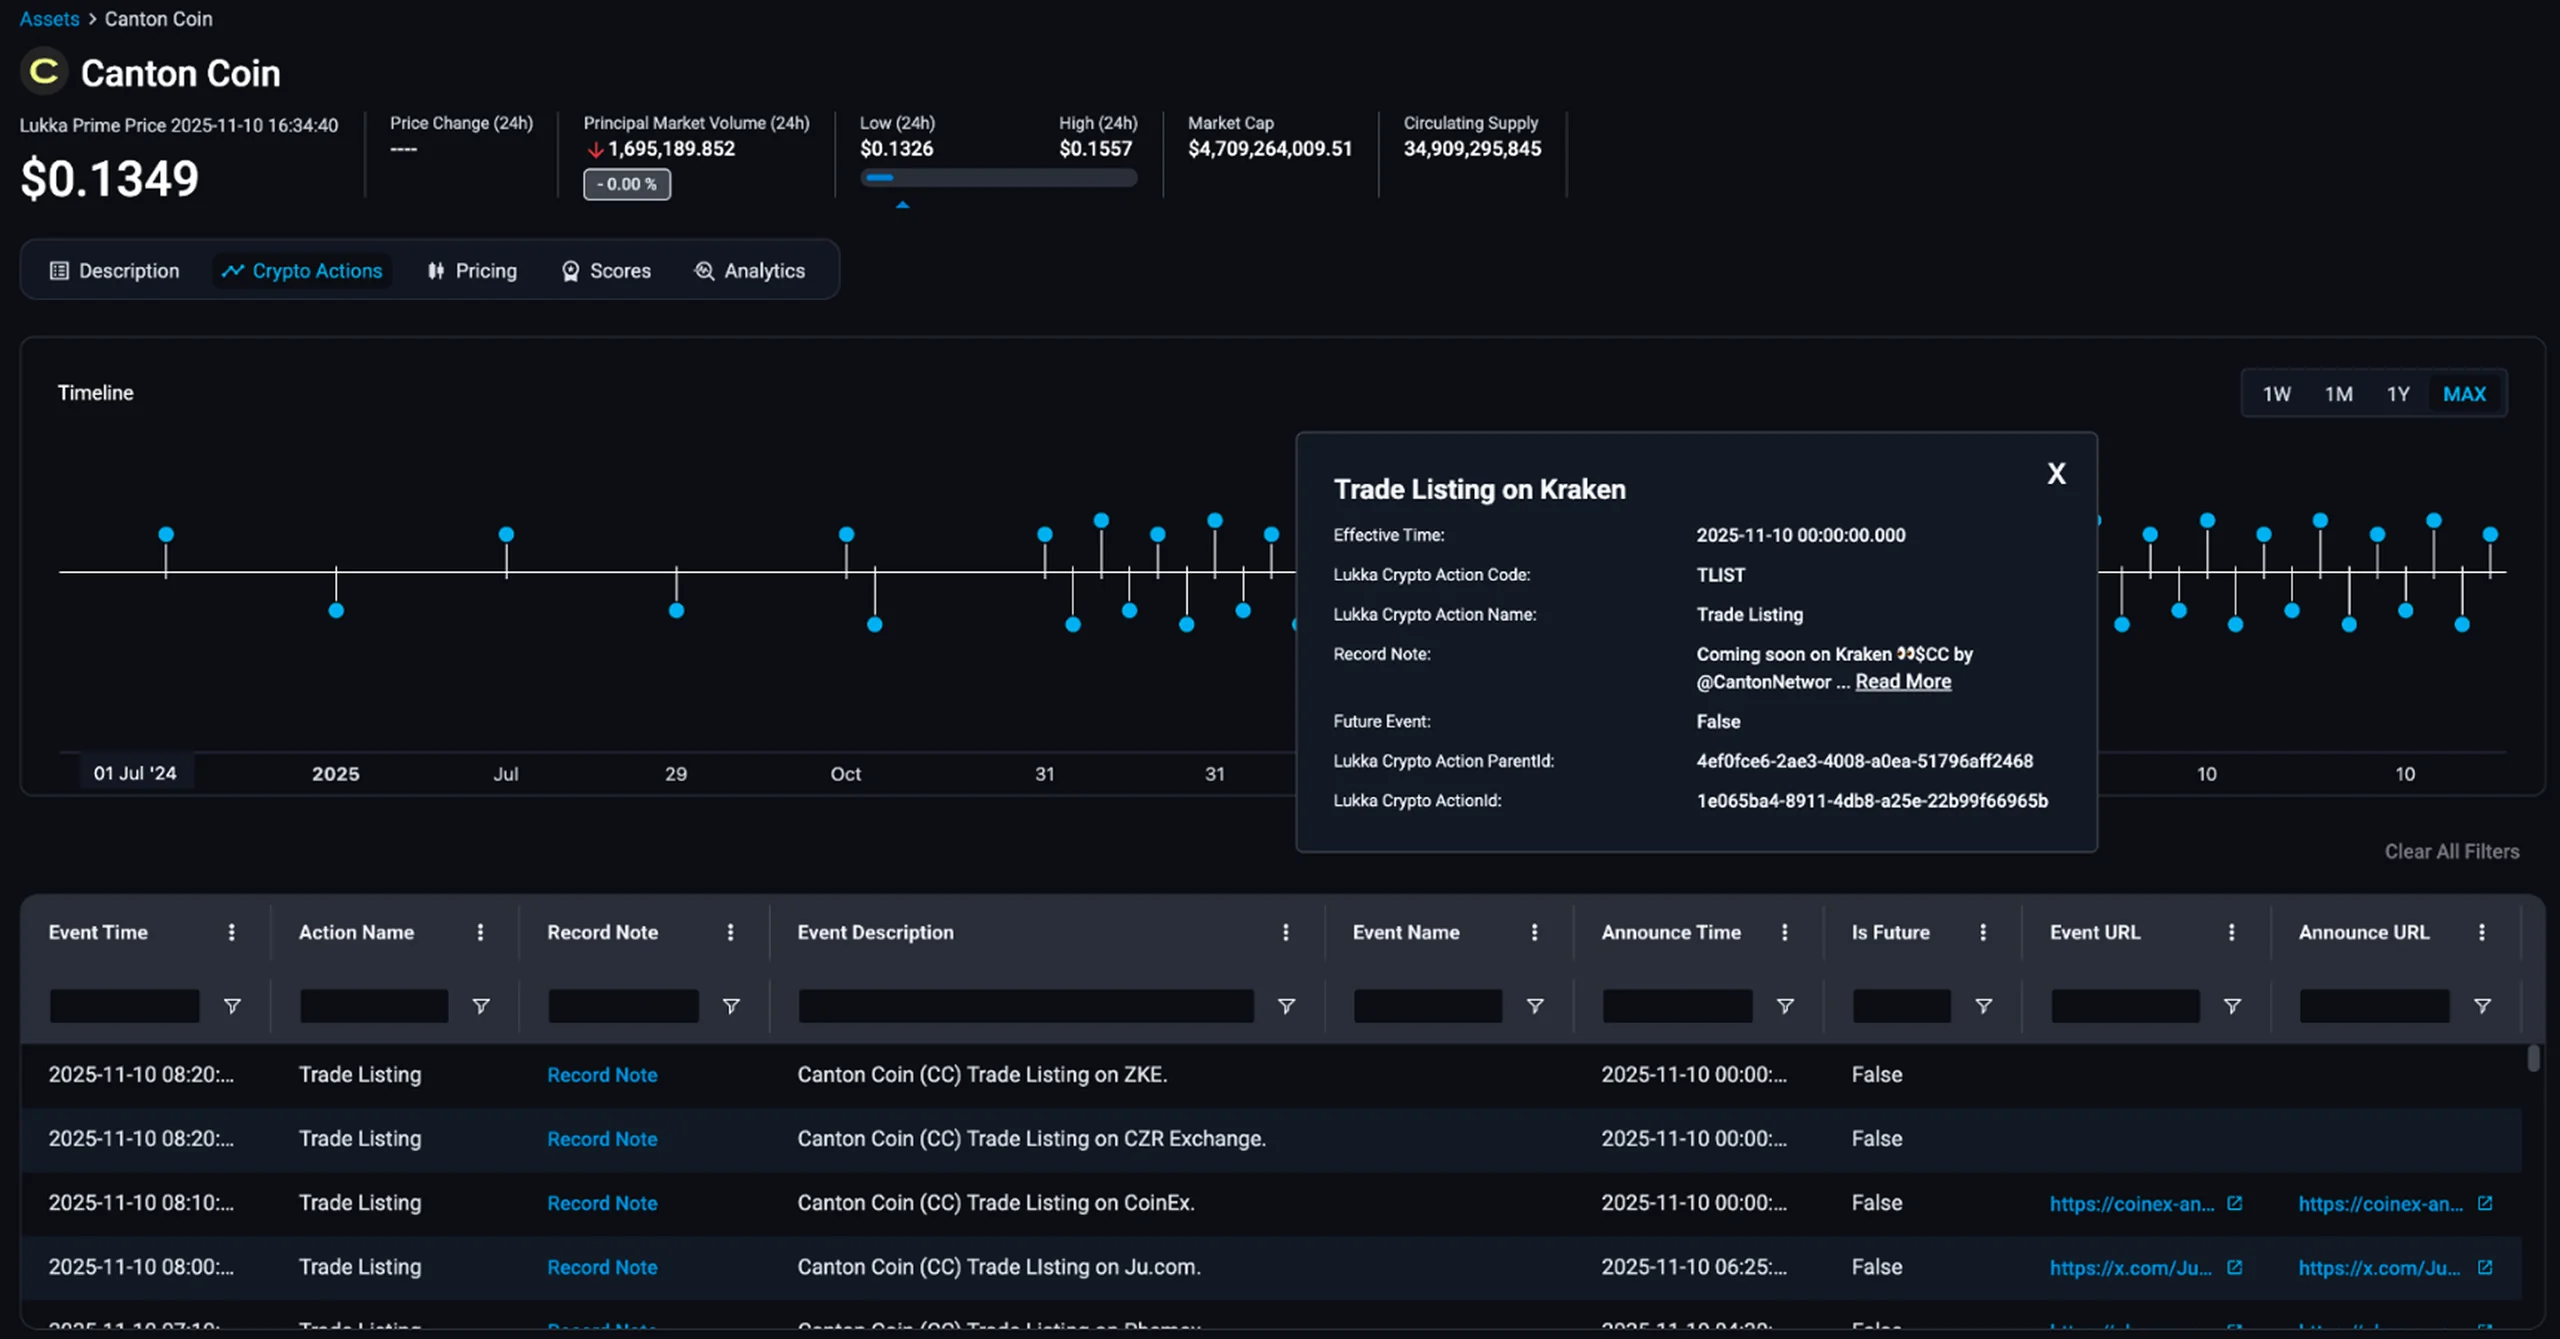Open the Record Note column options menu
2560x1339 pixels.
point(731,932)
